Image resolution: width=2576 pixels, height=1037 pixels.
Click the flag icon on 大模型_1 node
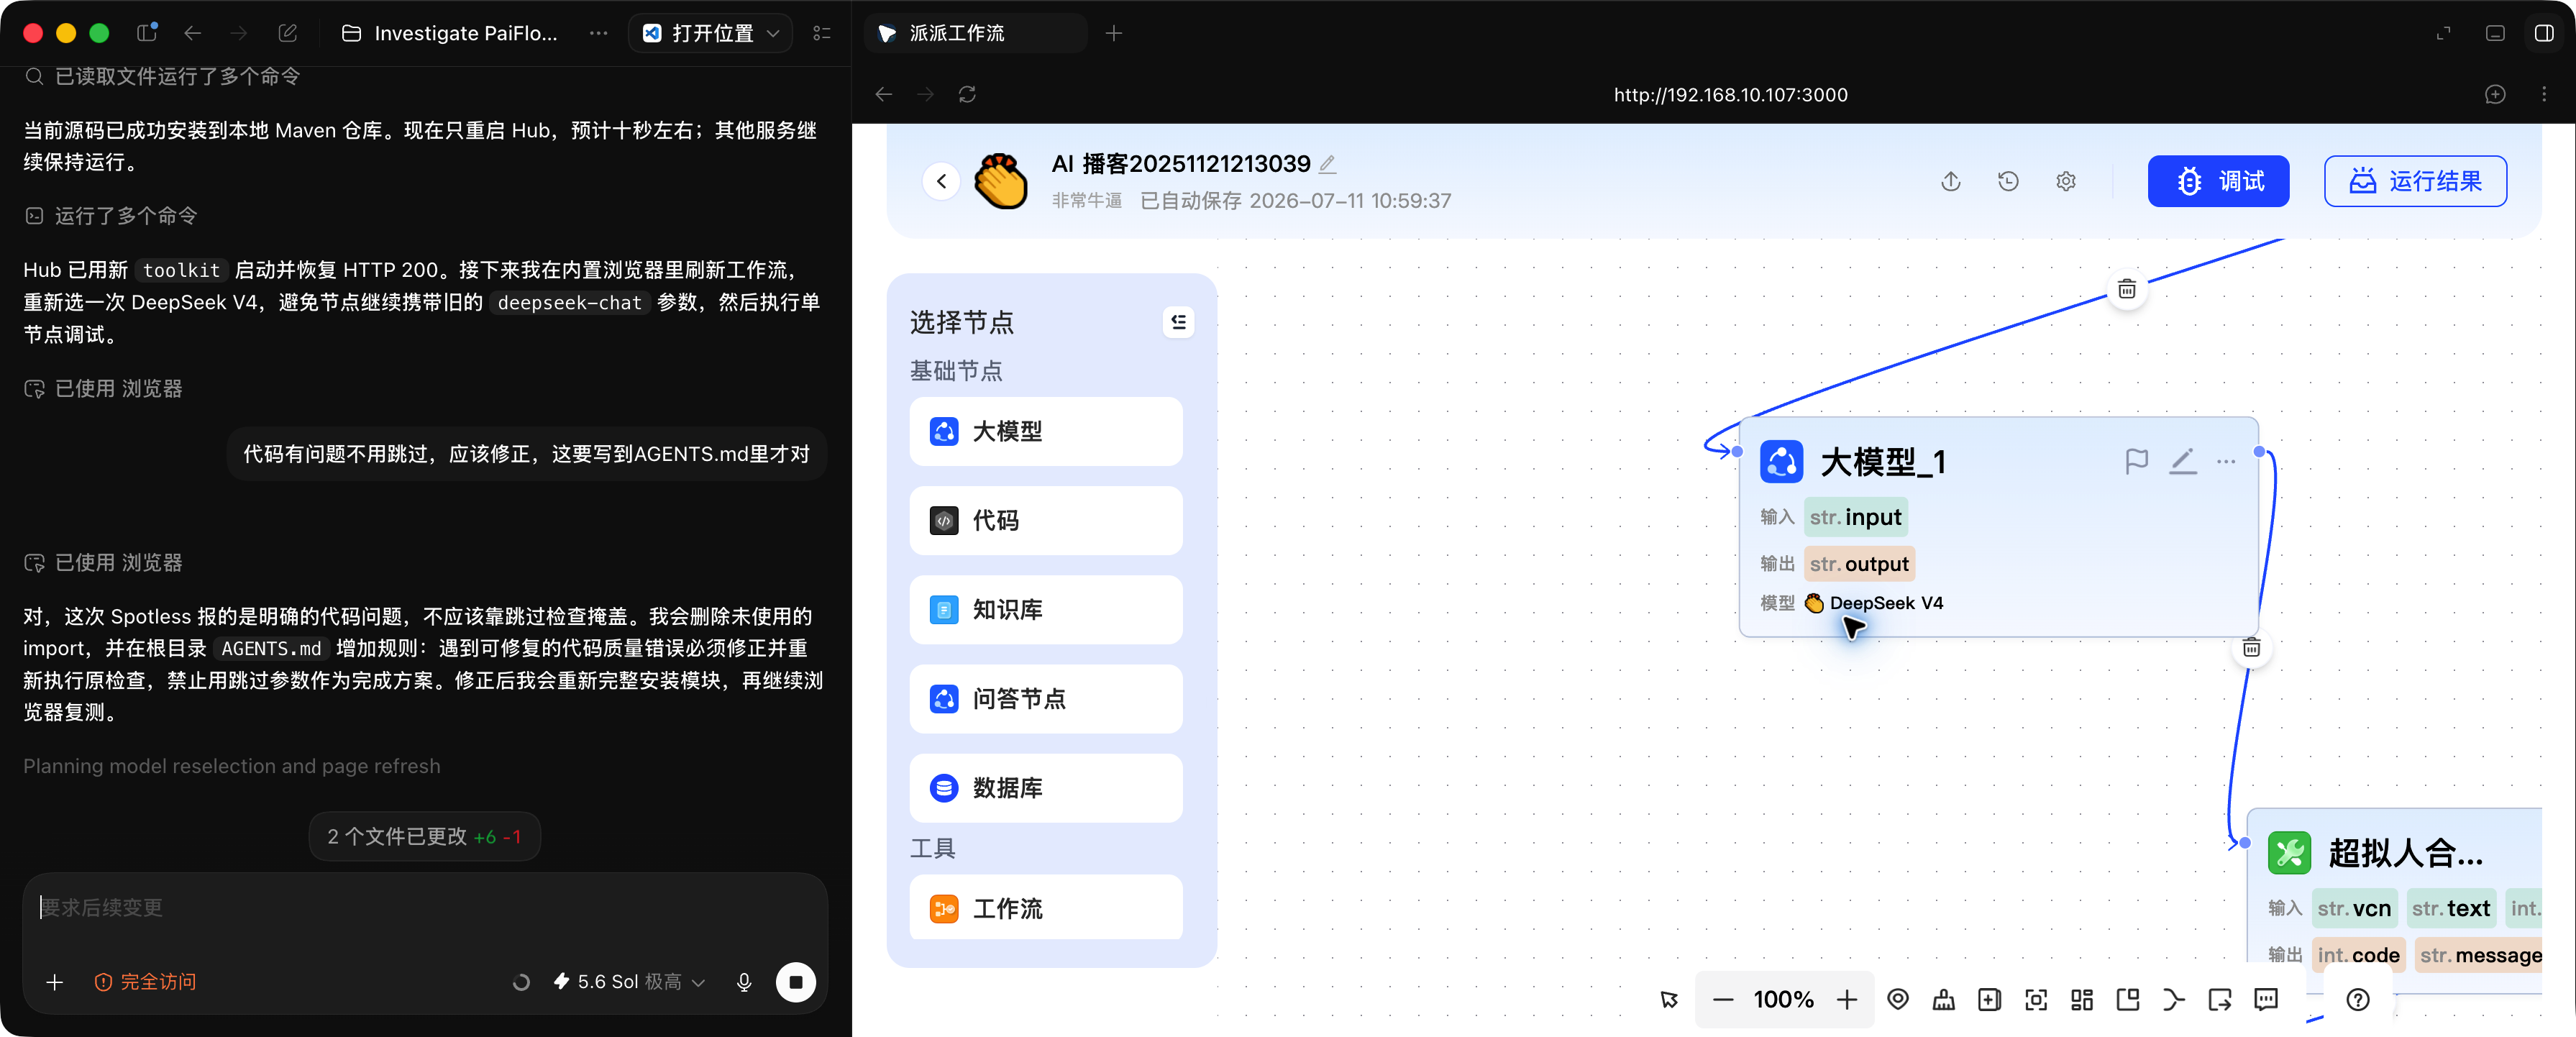coord(2136,461)
